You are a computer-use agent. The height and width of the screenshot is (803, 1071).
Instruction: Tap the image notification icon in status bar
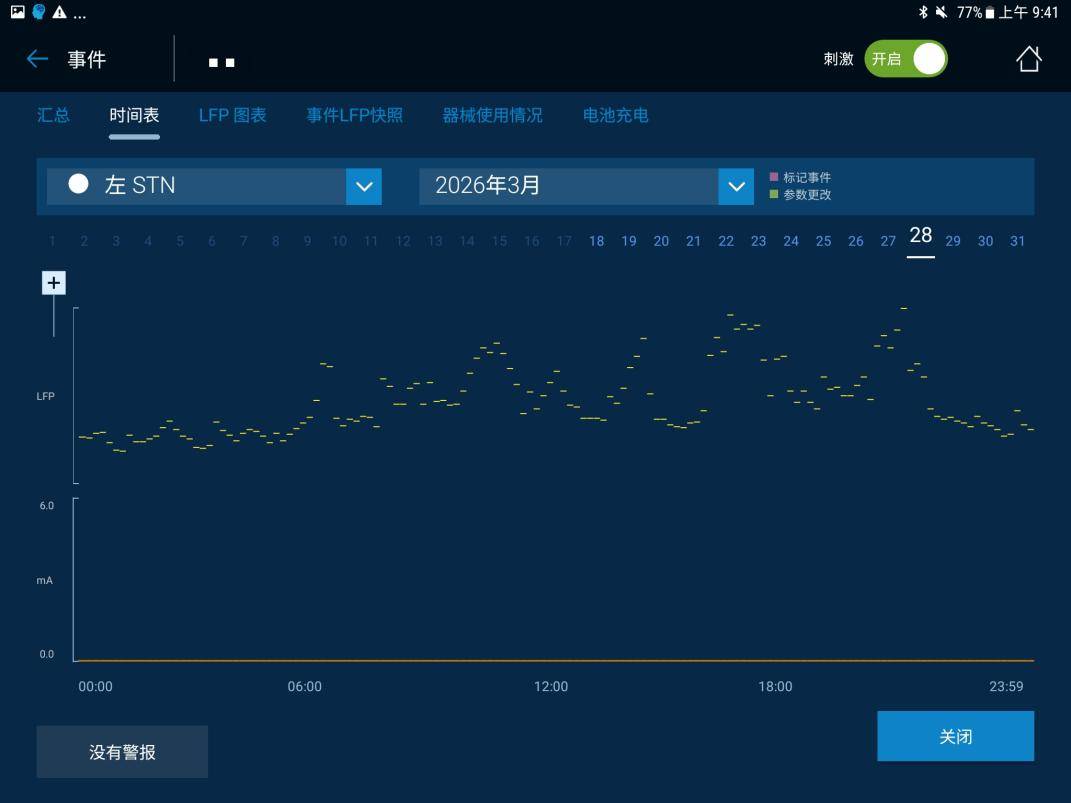[17, 12]
